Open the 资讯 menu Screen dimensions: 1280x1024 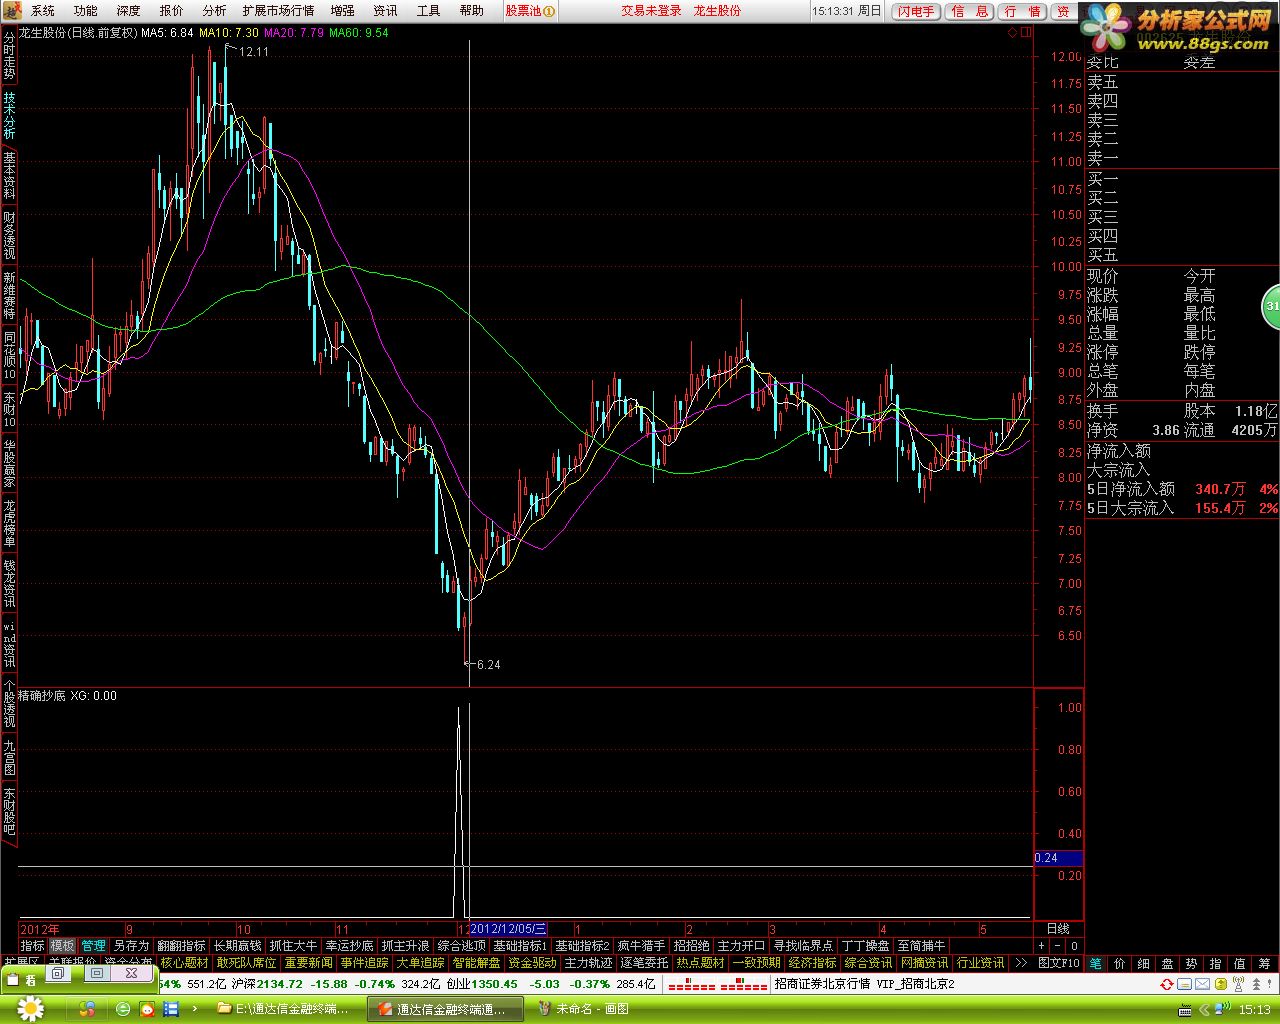click(x=385, y=11)
